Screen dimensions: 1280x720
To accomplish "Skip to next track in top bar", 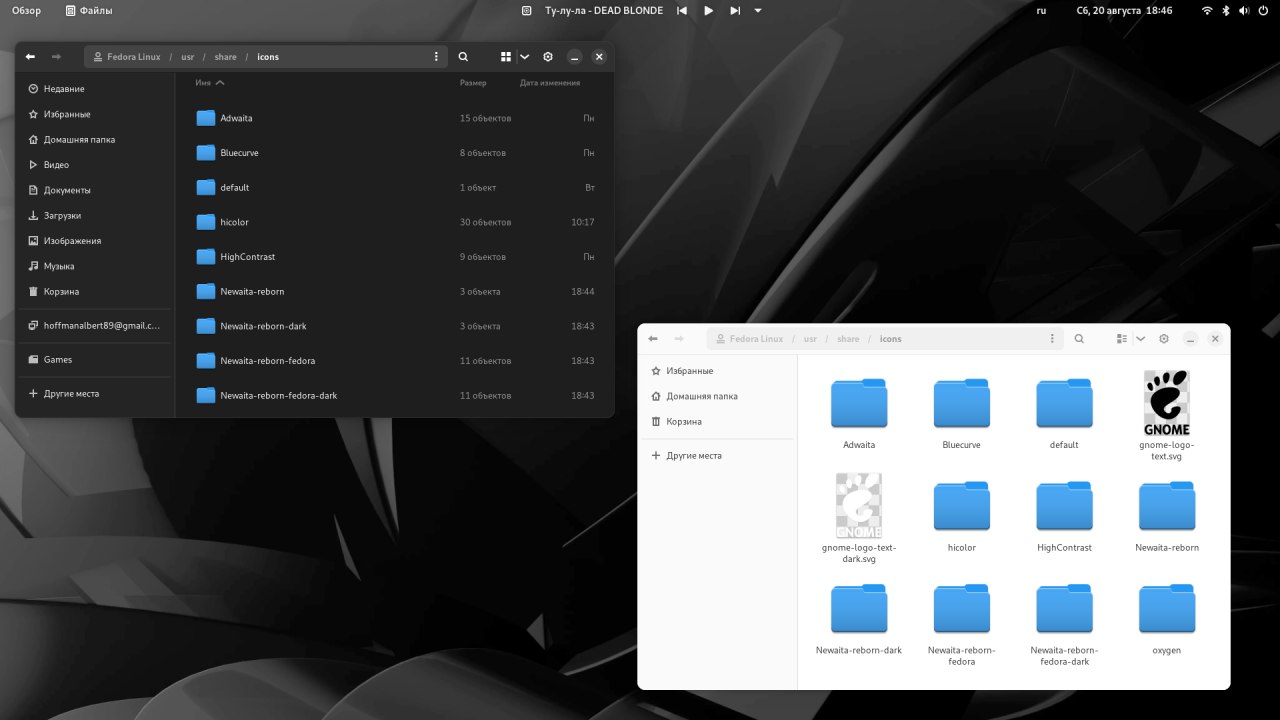I will [735, 11].
